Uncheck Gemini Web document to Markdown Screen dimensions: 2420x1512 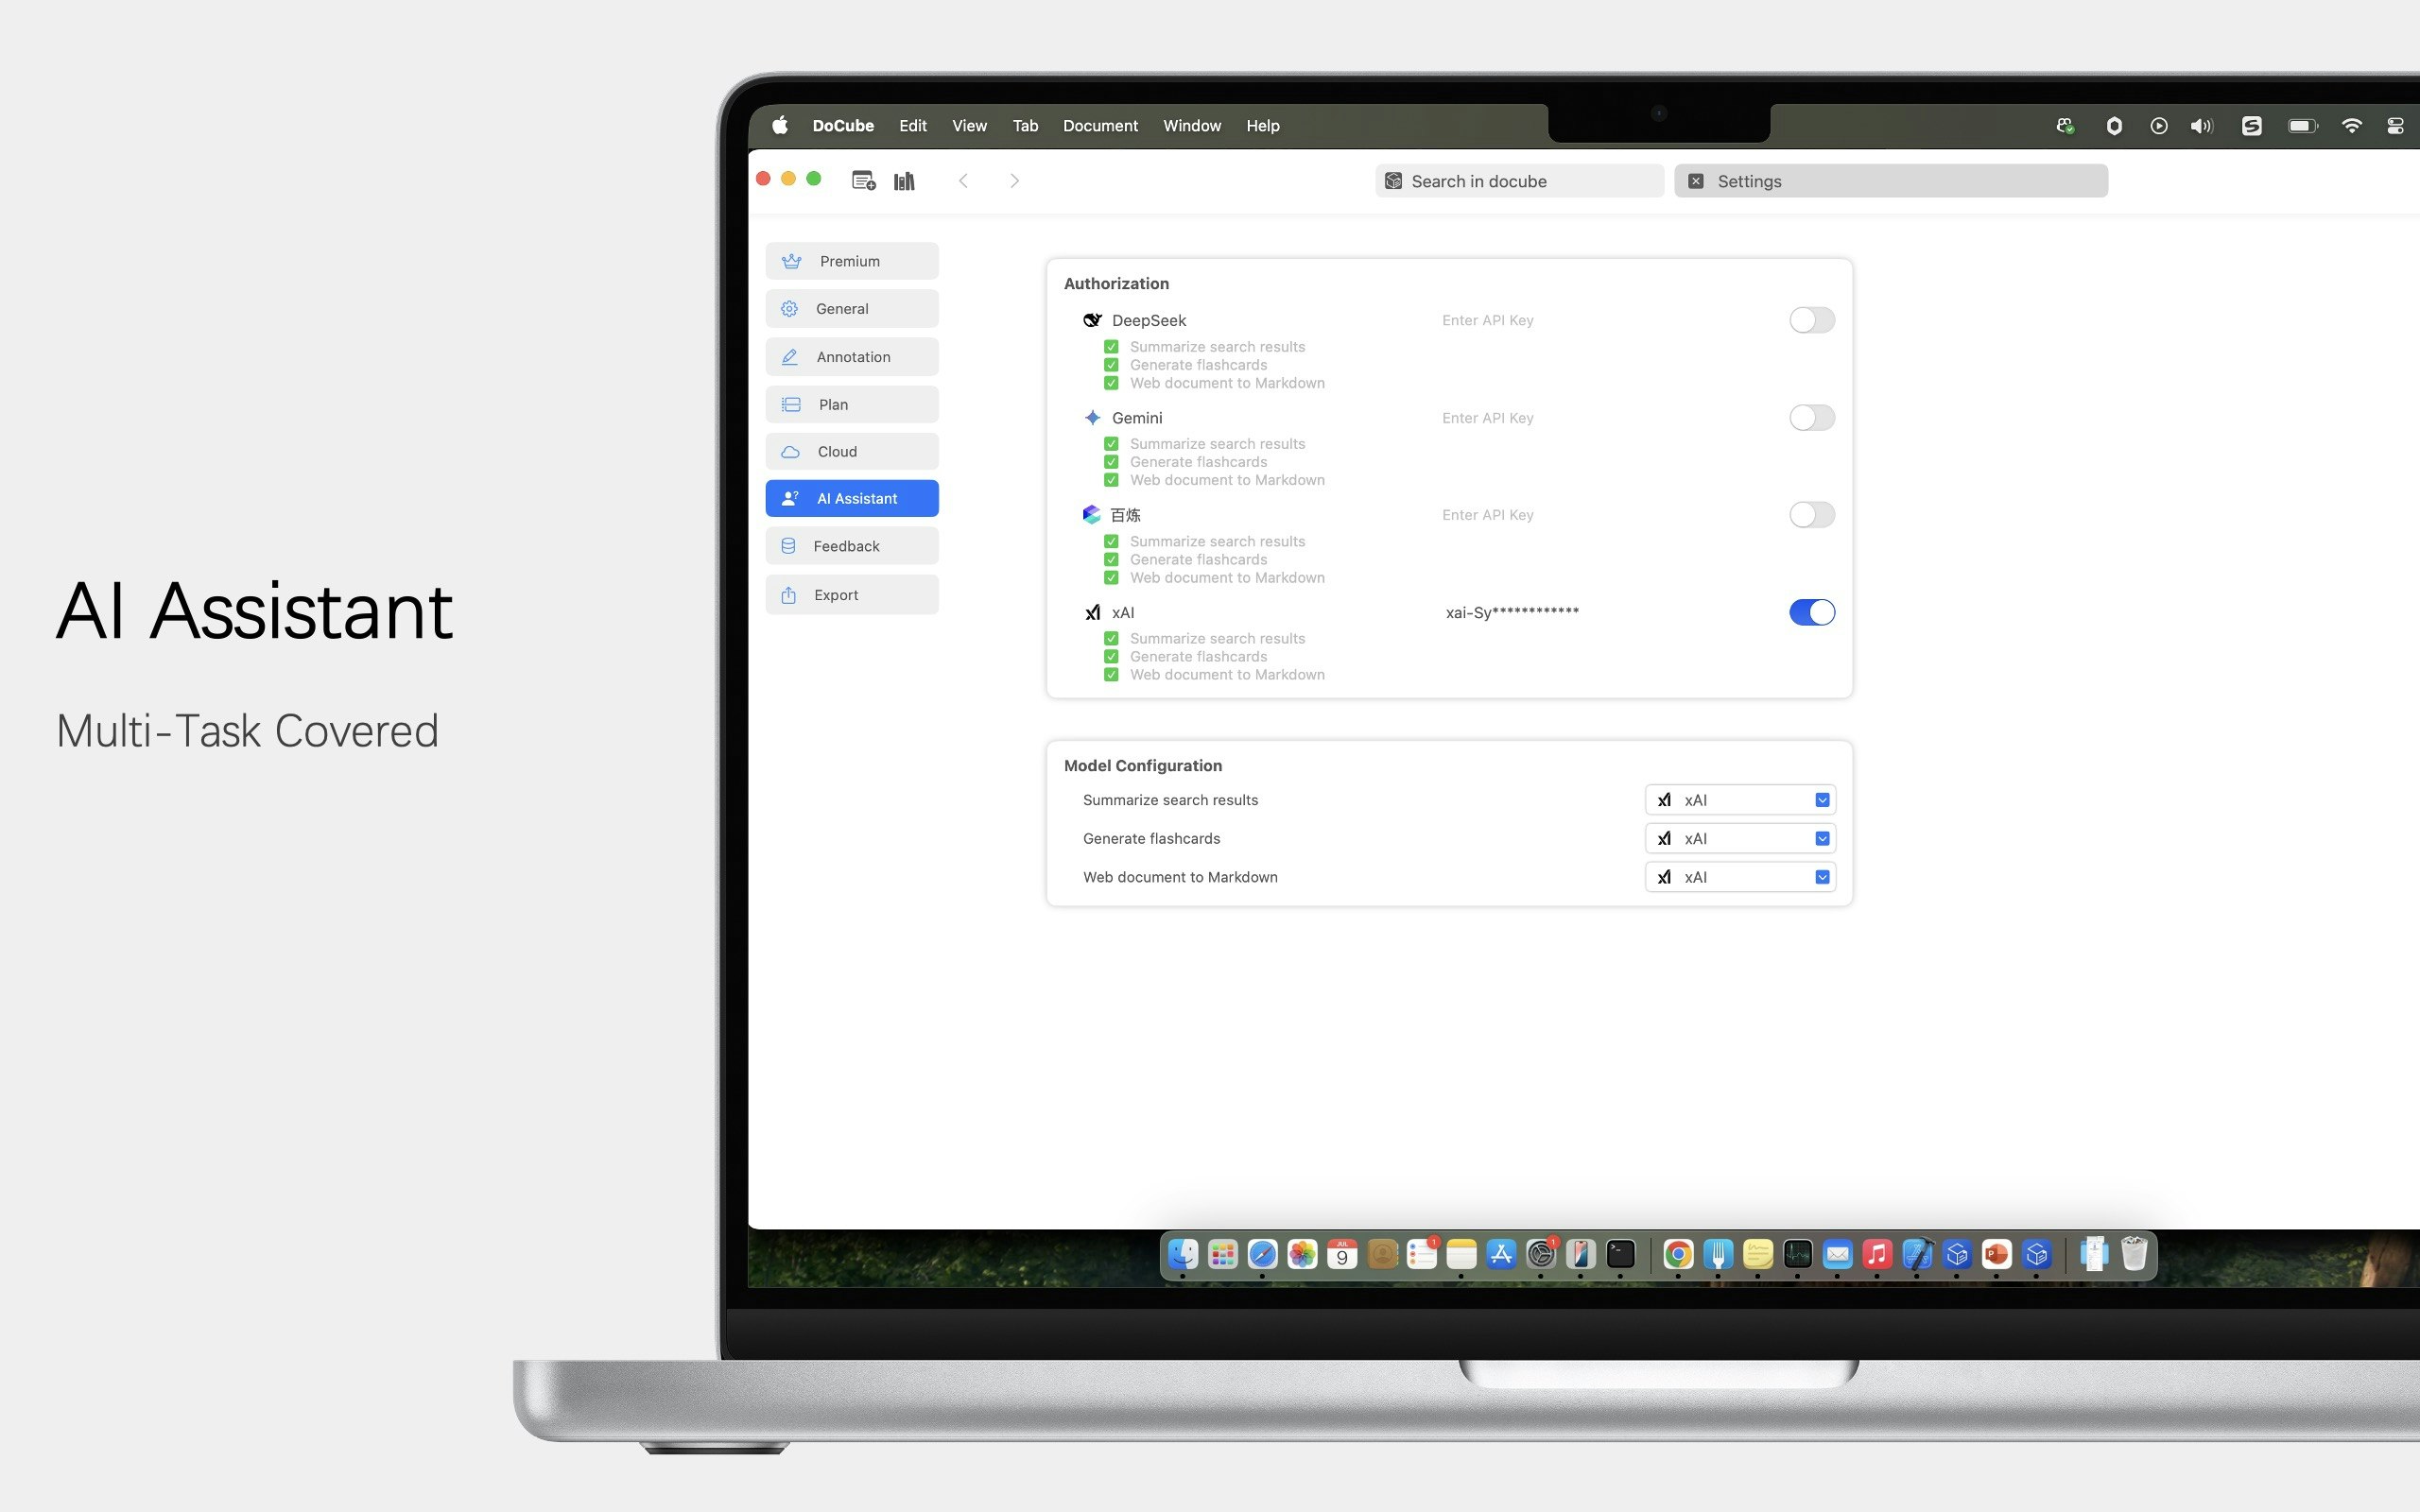1110,480
